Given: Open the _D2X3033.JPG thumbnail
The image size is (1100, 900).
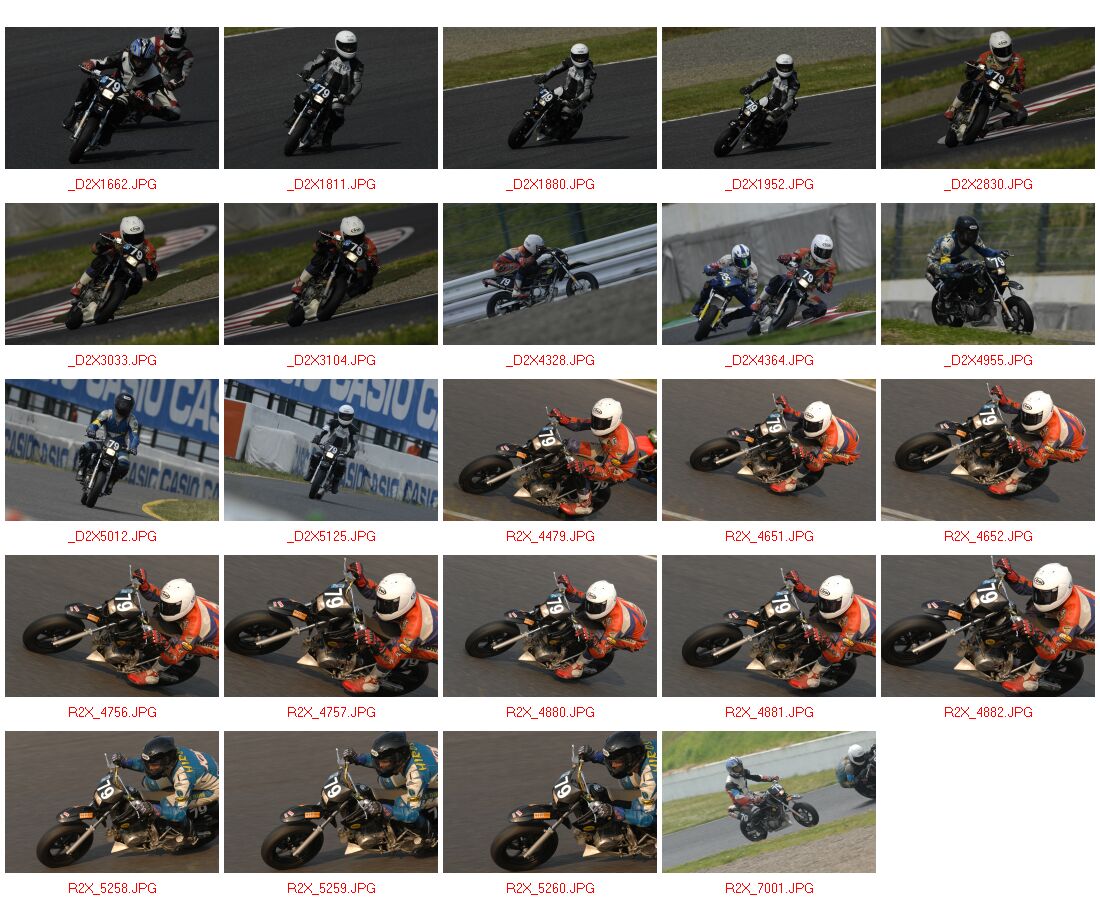Looking at the screenshot, I should 112,274.
